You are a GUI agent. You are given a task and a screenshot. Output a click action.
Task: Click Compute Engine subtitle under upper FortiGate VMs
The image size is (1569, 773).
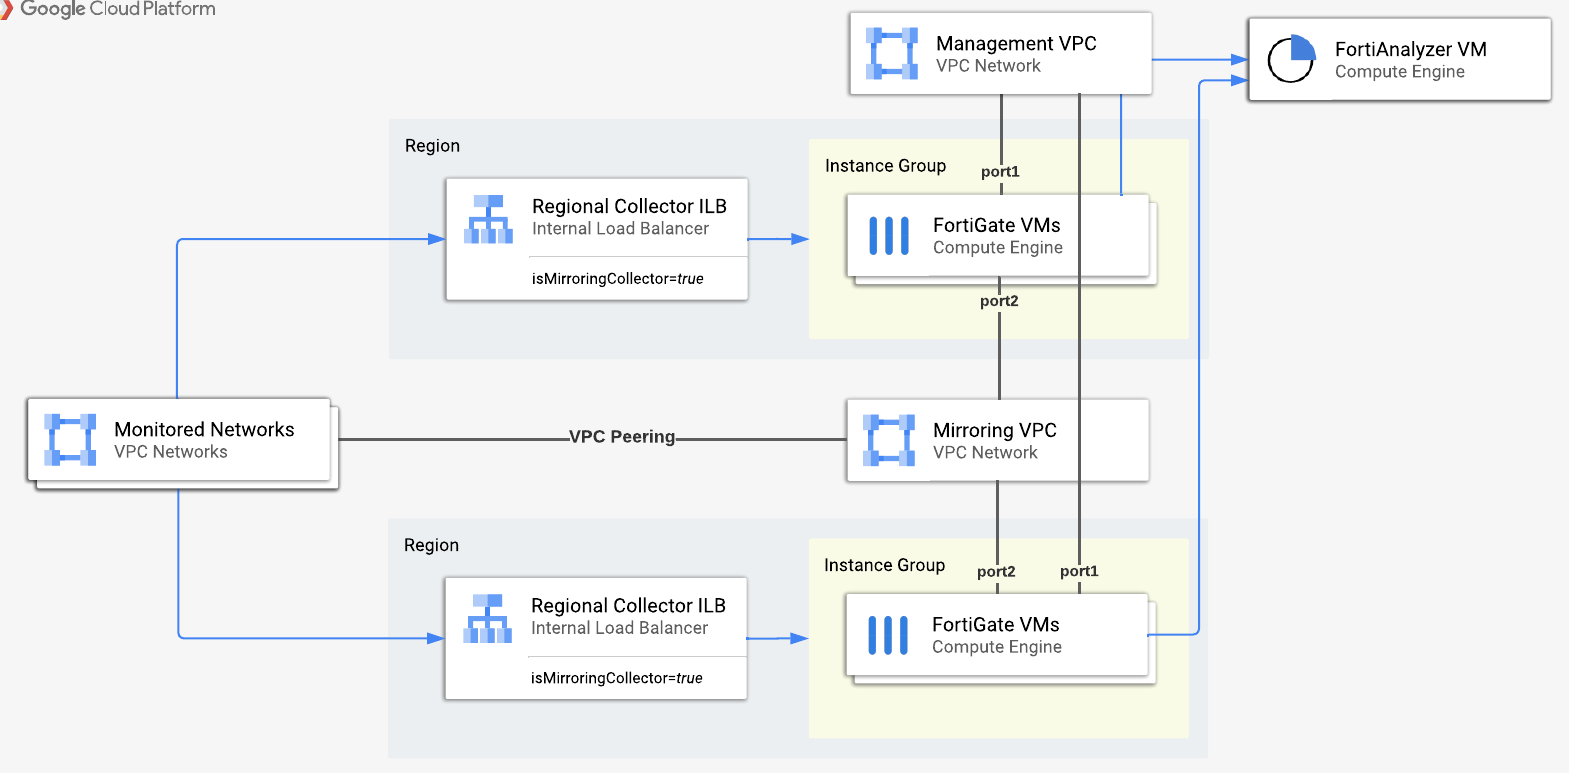pyautogui.click(x=998, y=248)
